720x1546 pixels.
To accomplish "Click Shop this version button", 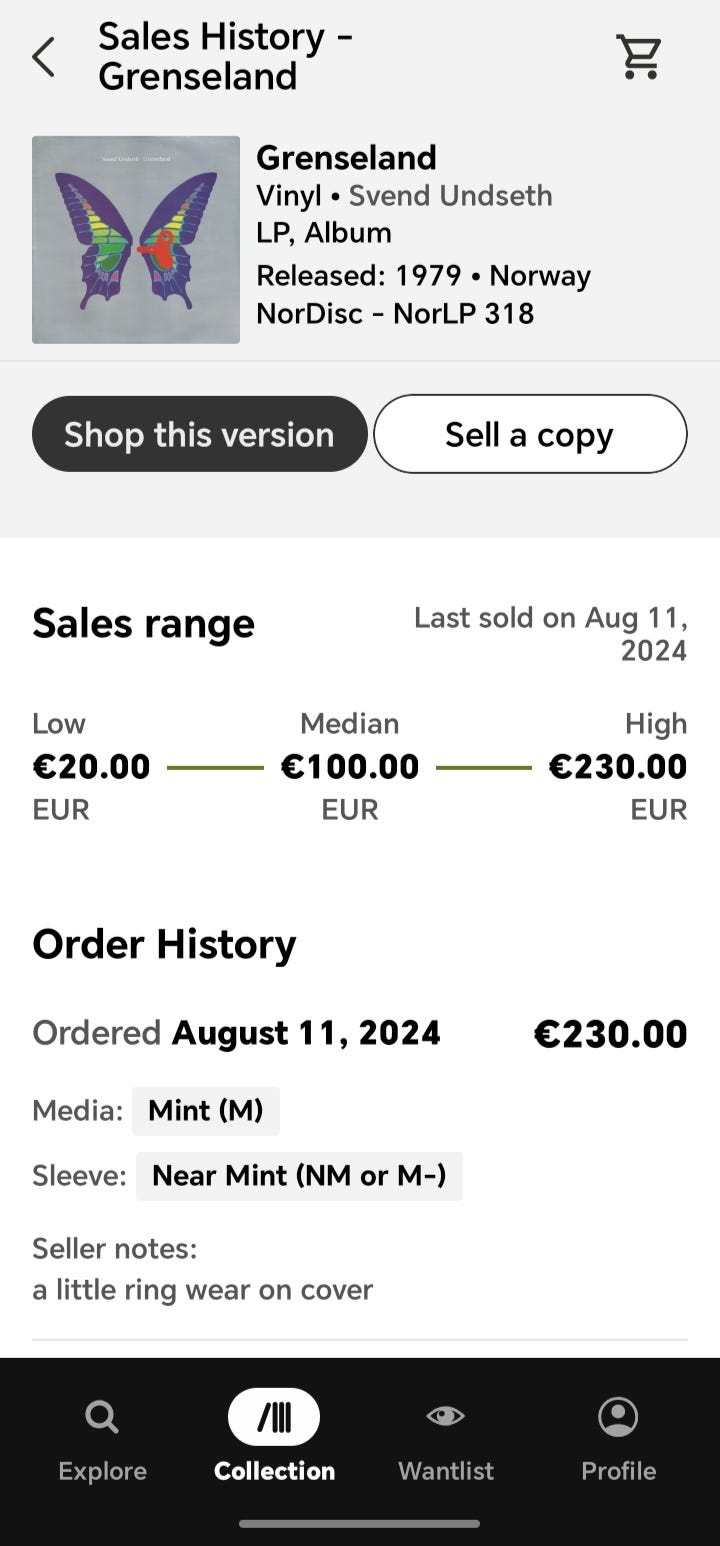I will click(200, 434).
